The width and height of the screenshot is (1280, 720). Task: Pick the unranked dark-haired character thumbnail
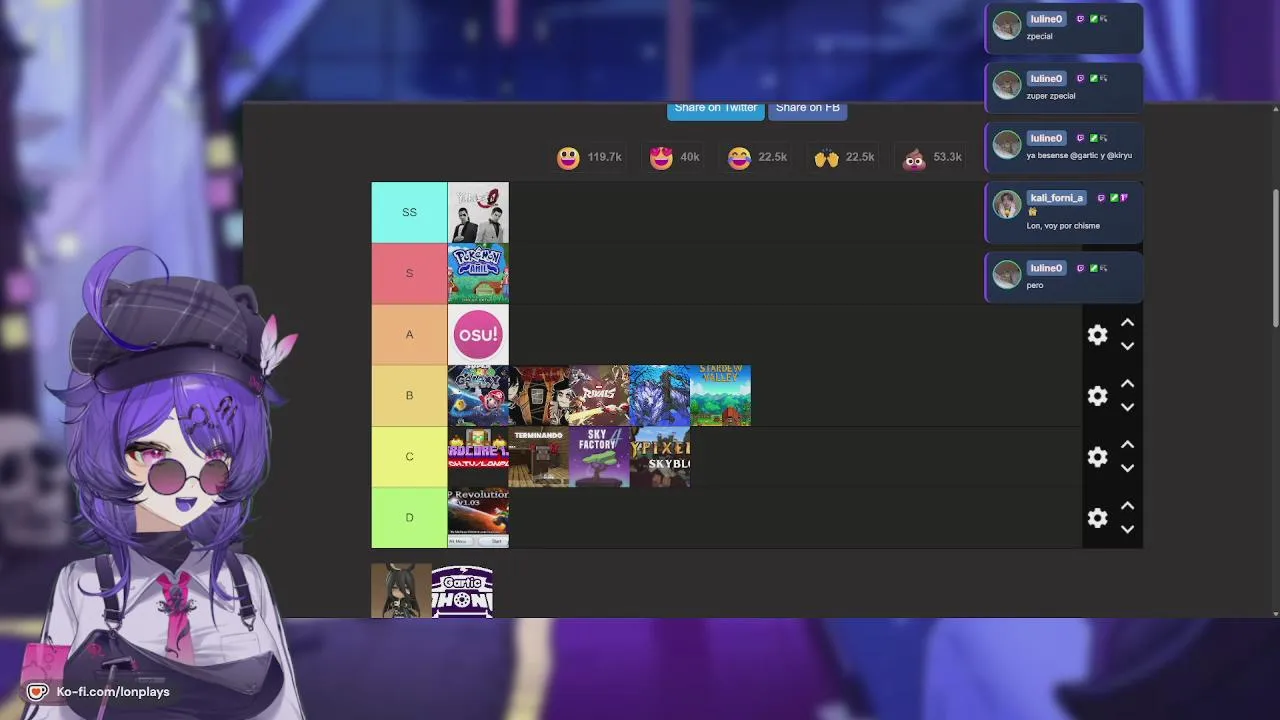point(401,590)
